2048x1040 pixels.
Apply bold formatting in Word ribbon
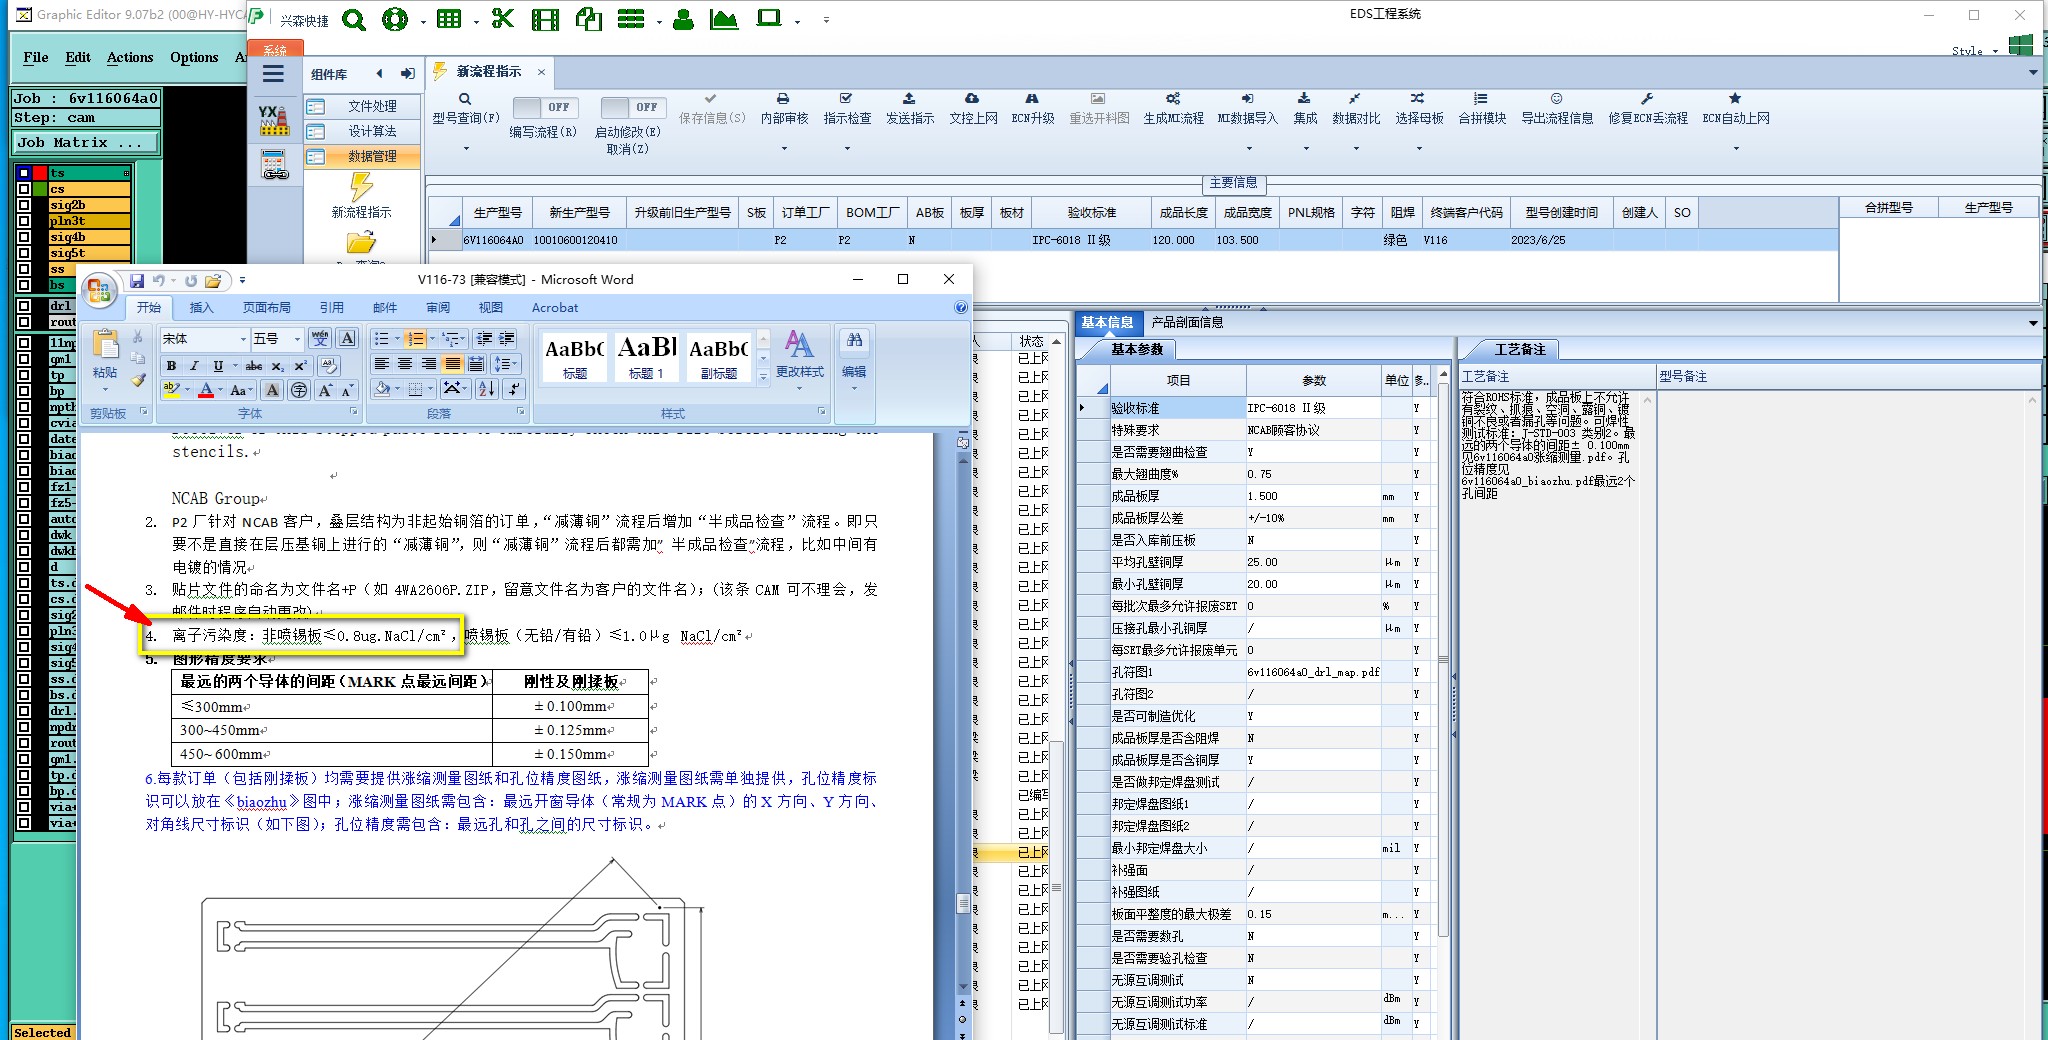click(171, 366)
